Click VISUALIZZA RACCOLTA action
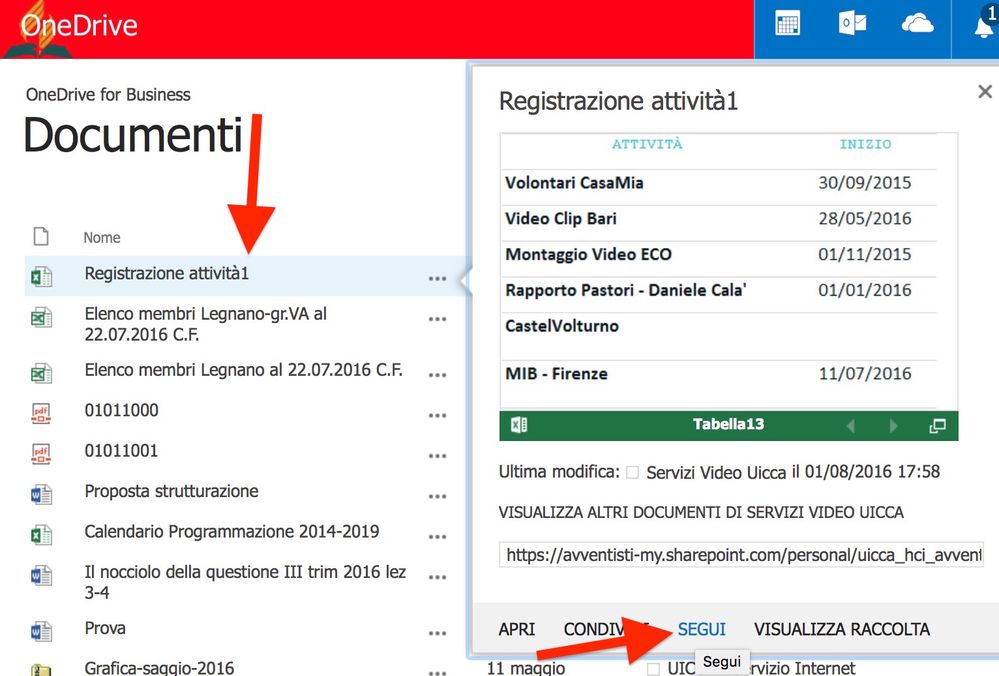The height and width of the screenshot is (676, 999). click(842, 629)
